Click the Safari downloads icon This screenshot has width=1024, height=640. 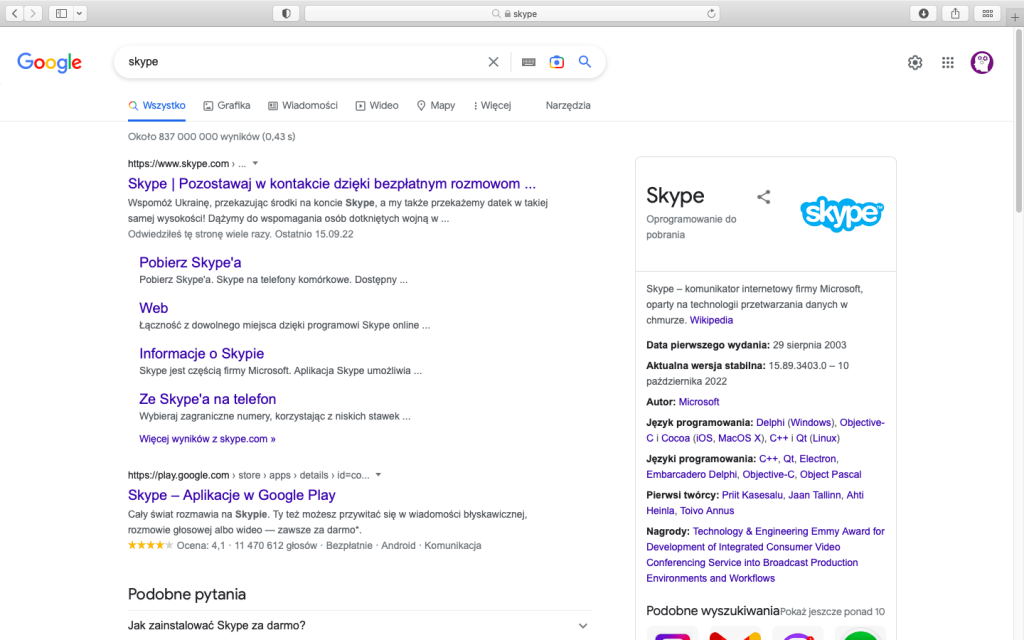(923, 13)
